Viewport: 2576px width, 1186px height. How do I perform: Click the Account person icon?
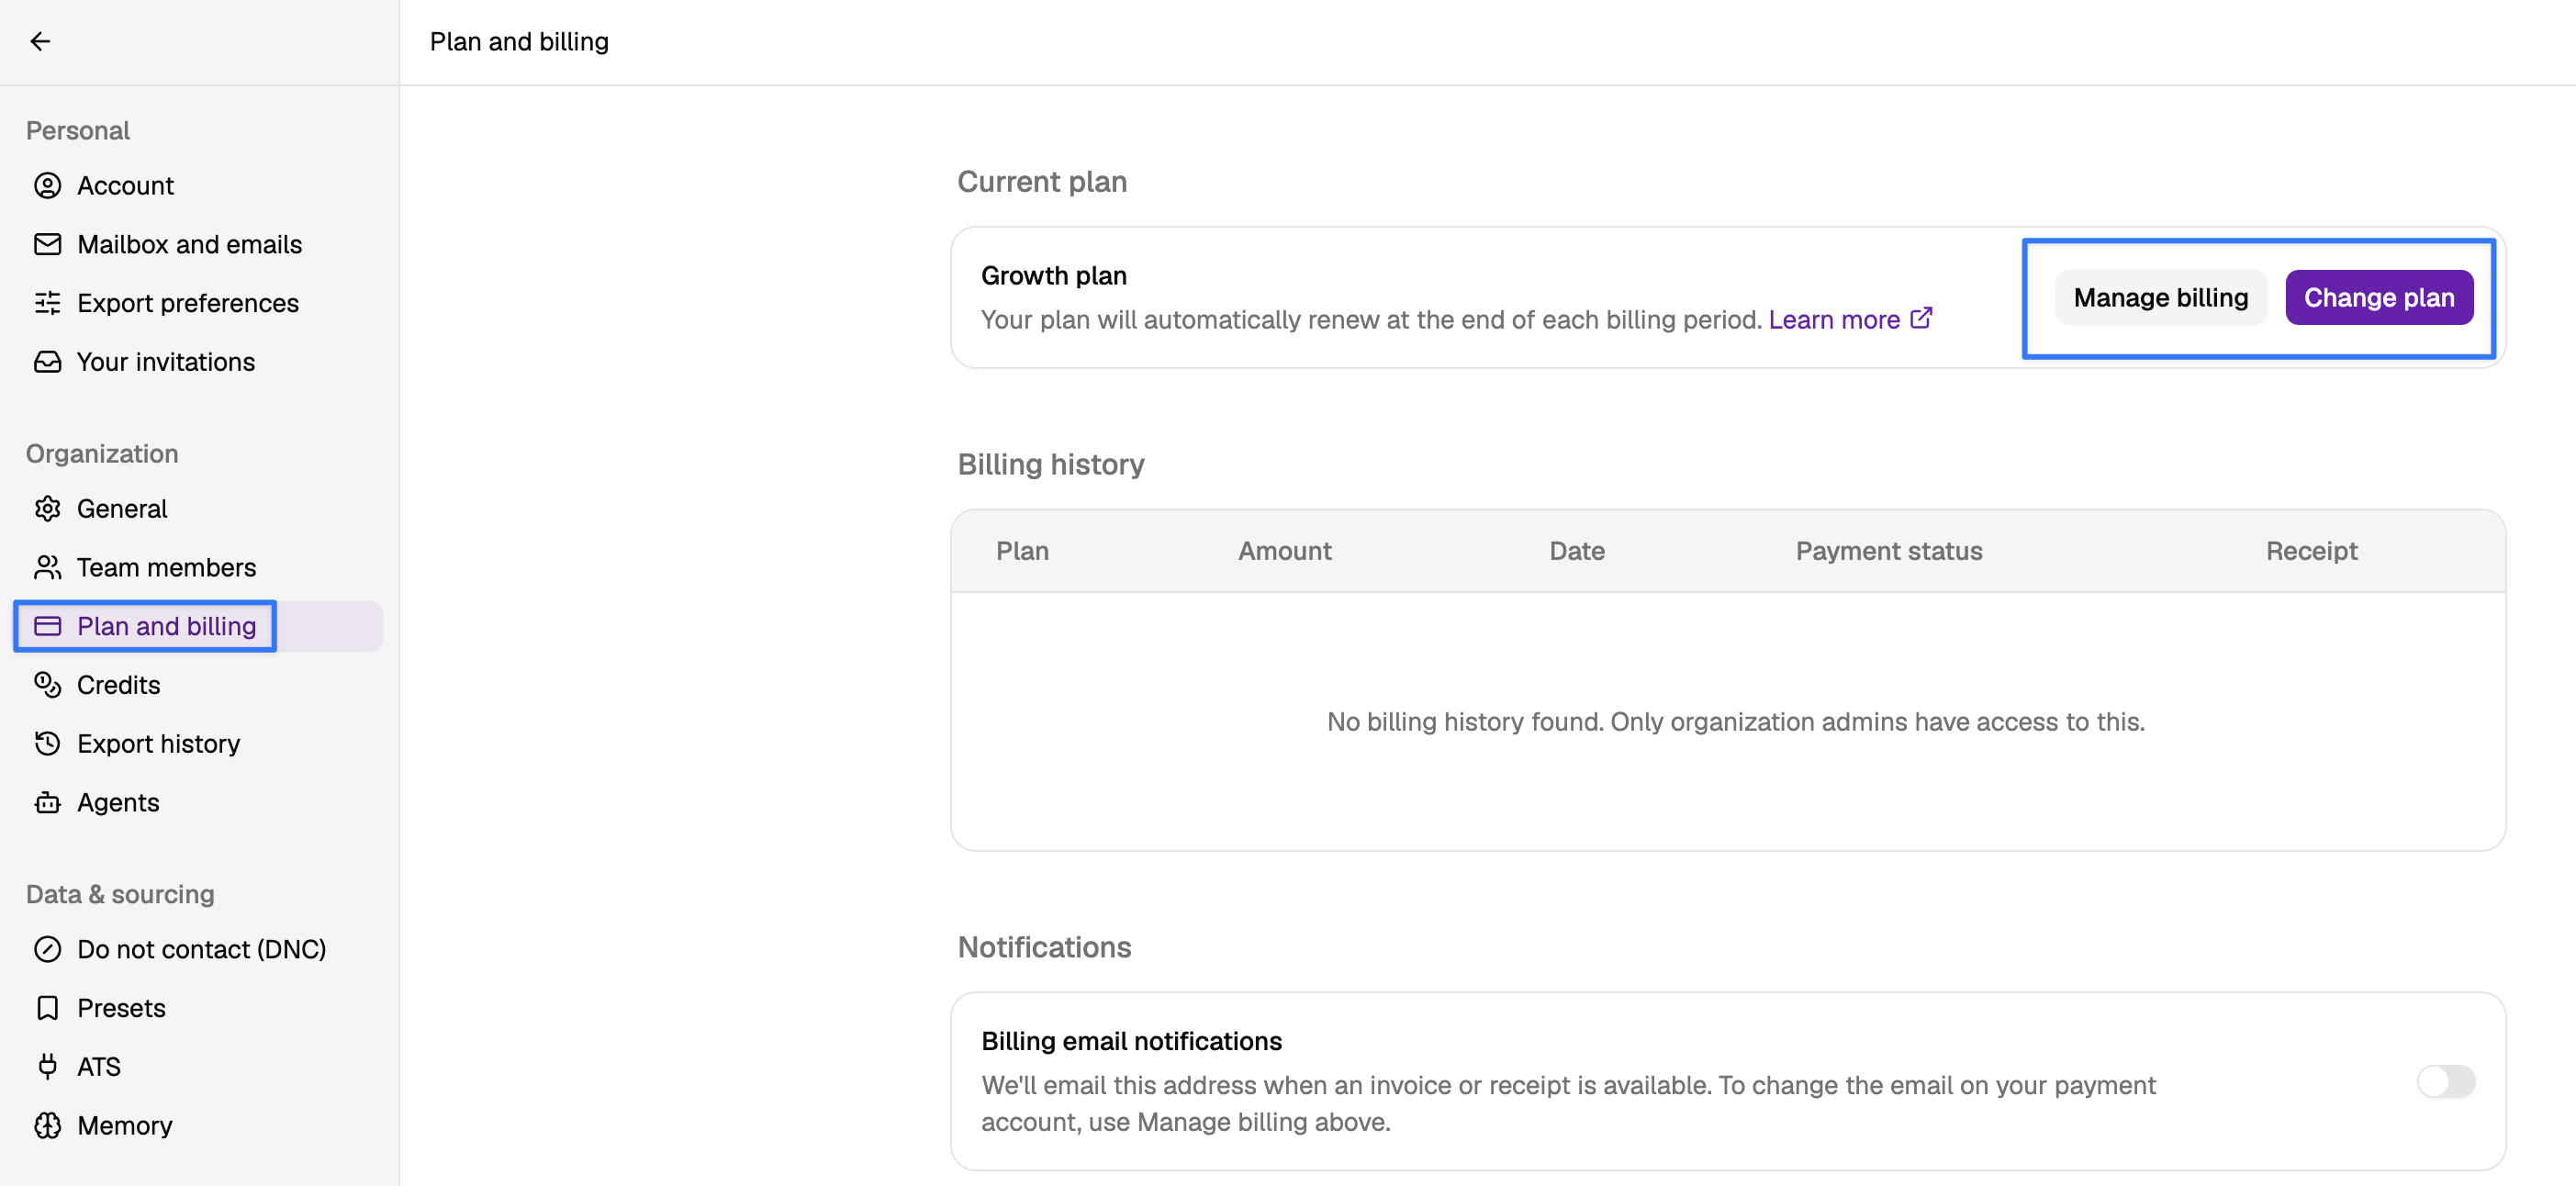coord(47,185)
